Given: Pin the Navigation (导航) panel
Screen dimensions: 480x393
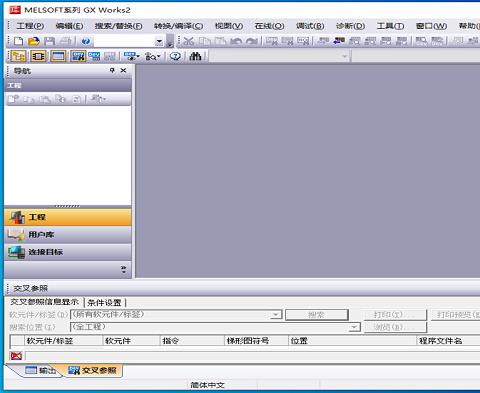Looking at the screenshot, I should [x=112, y=70].
